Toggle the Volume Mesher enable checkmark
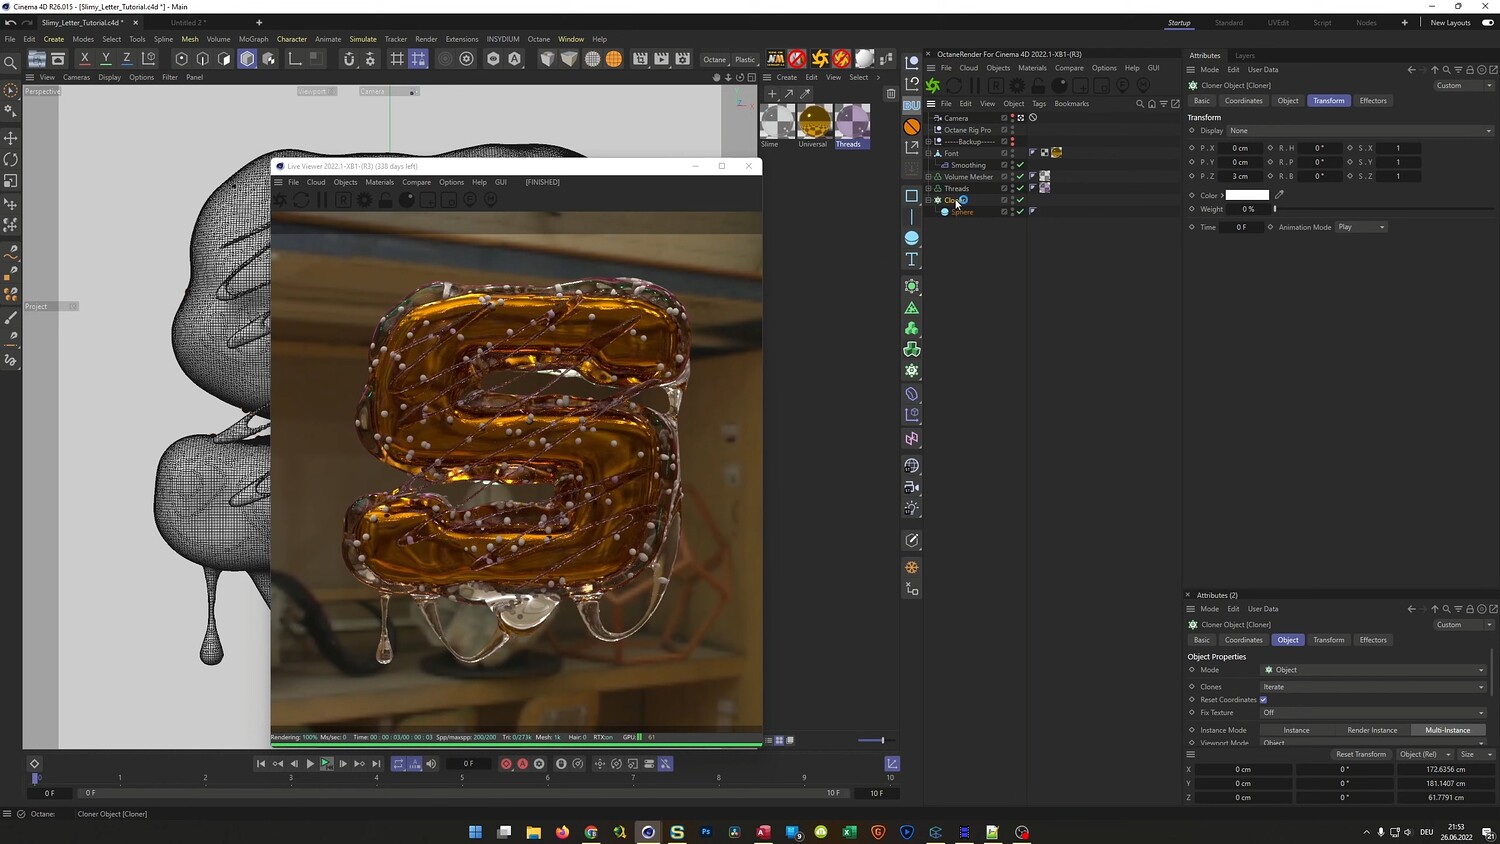 click(x=1020, y=177)
